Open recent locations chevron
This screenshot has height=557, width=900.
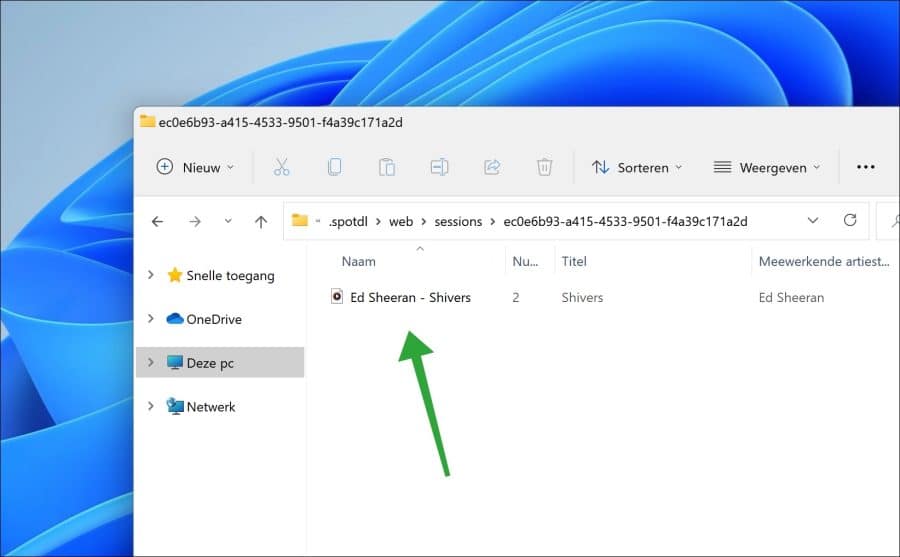[x=228, y=221]
